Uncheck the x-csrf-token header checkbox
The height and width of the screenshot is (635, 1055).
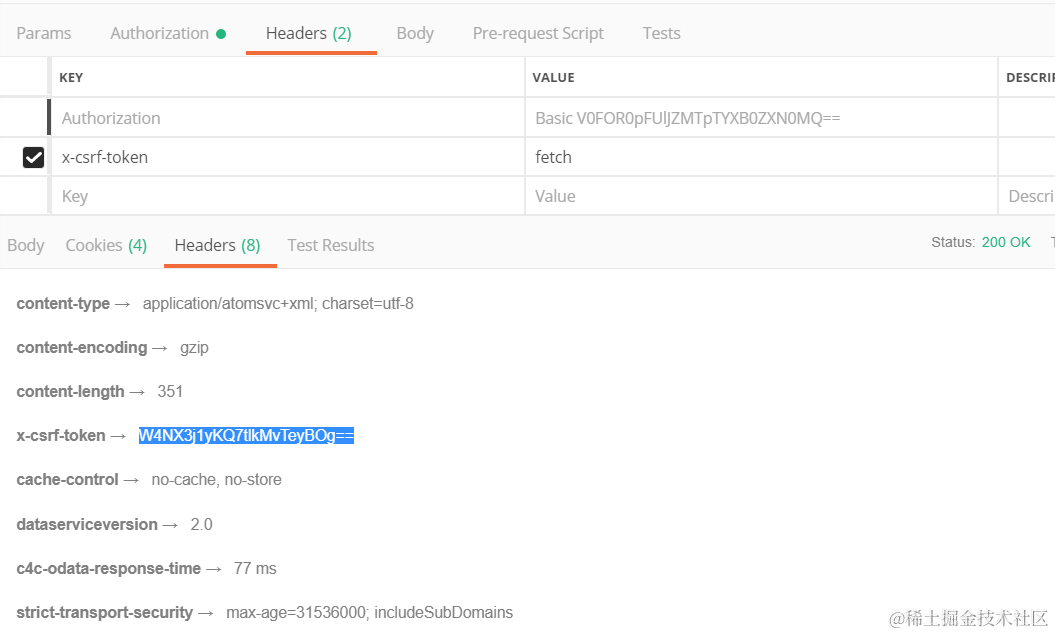tap(34, 157)
